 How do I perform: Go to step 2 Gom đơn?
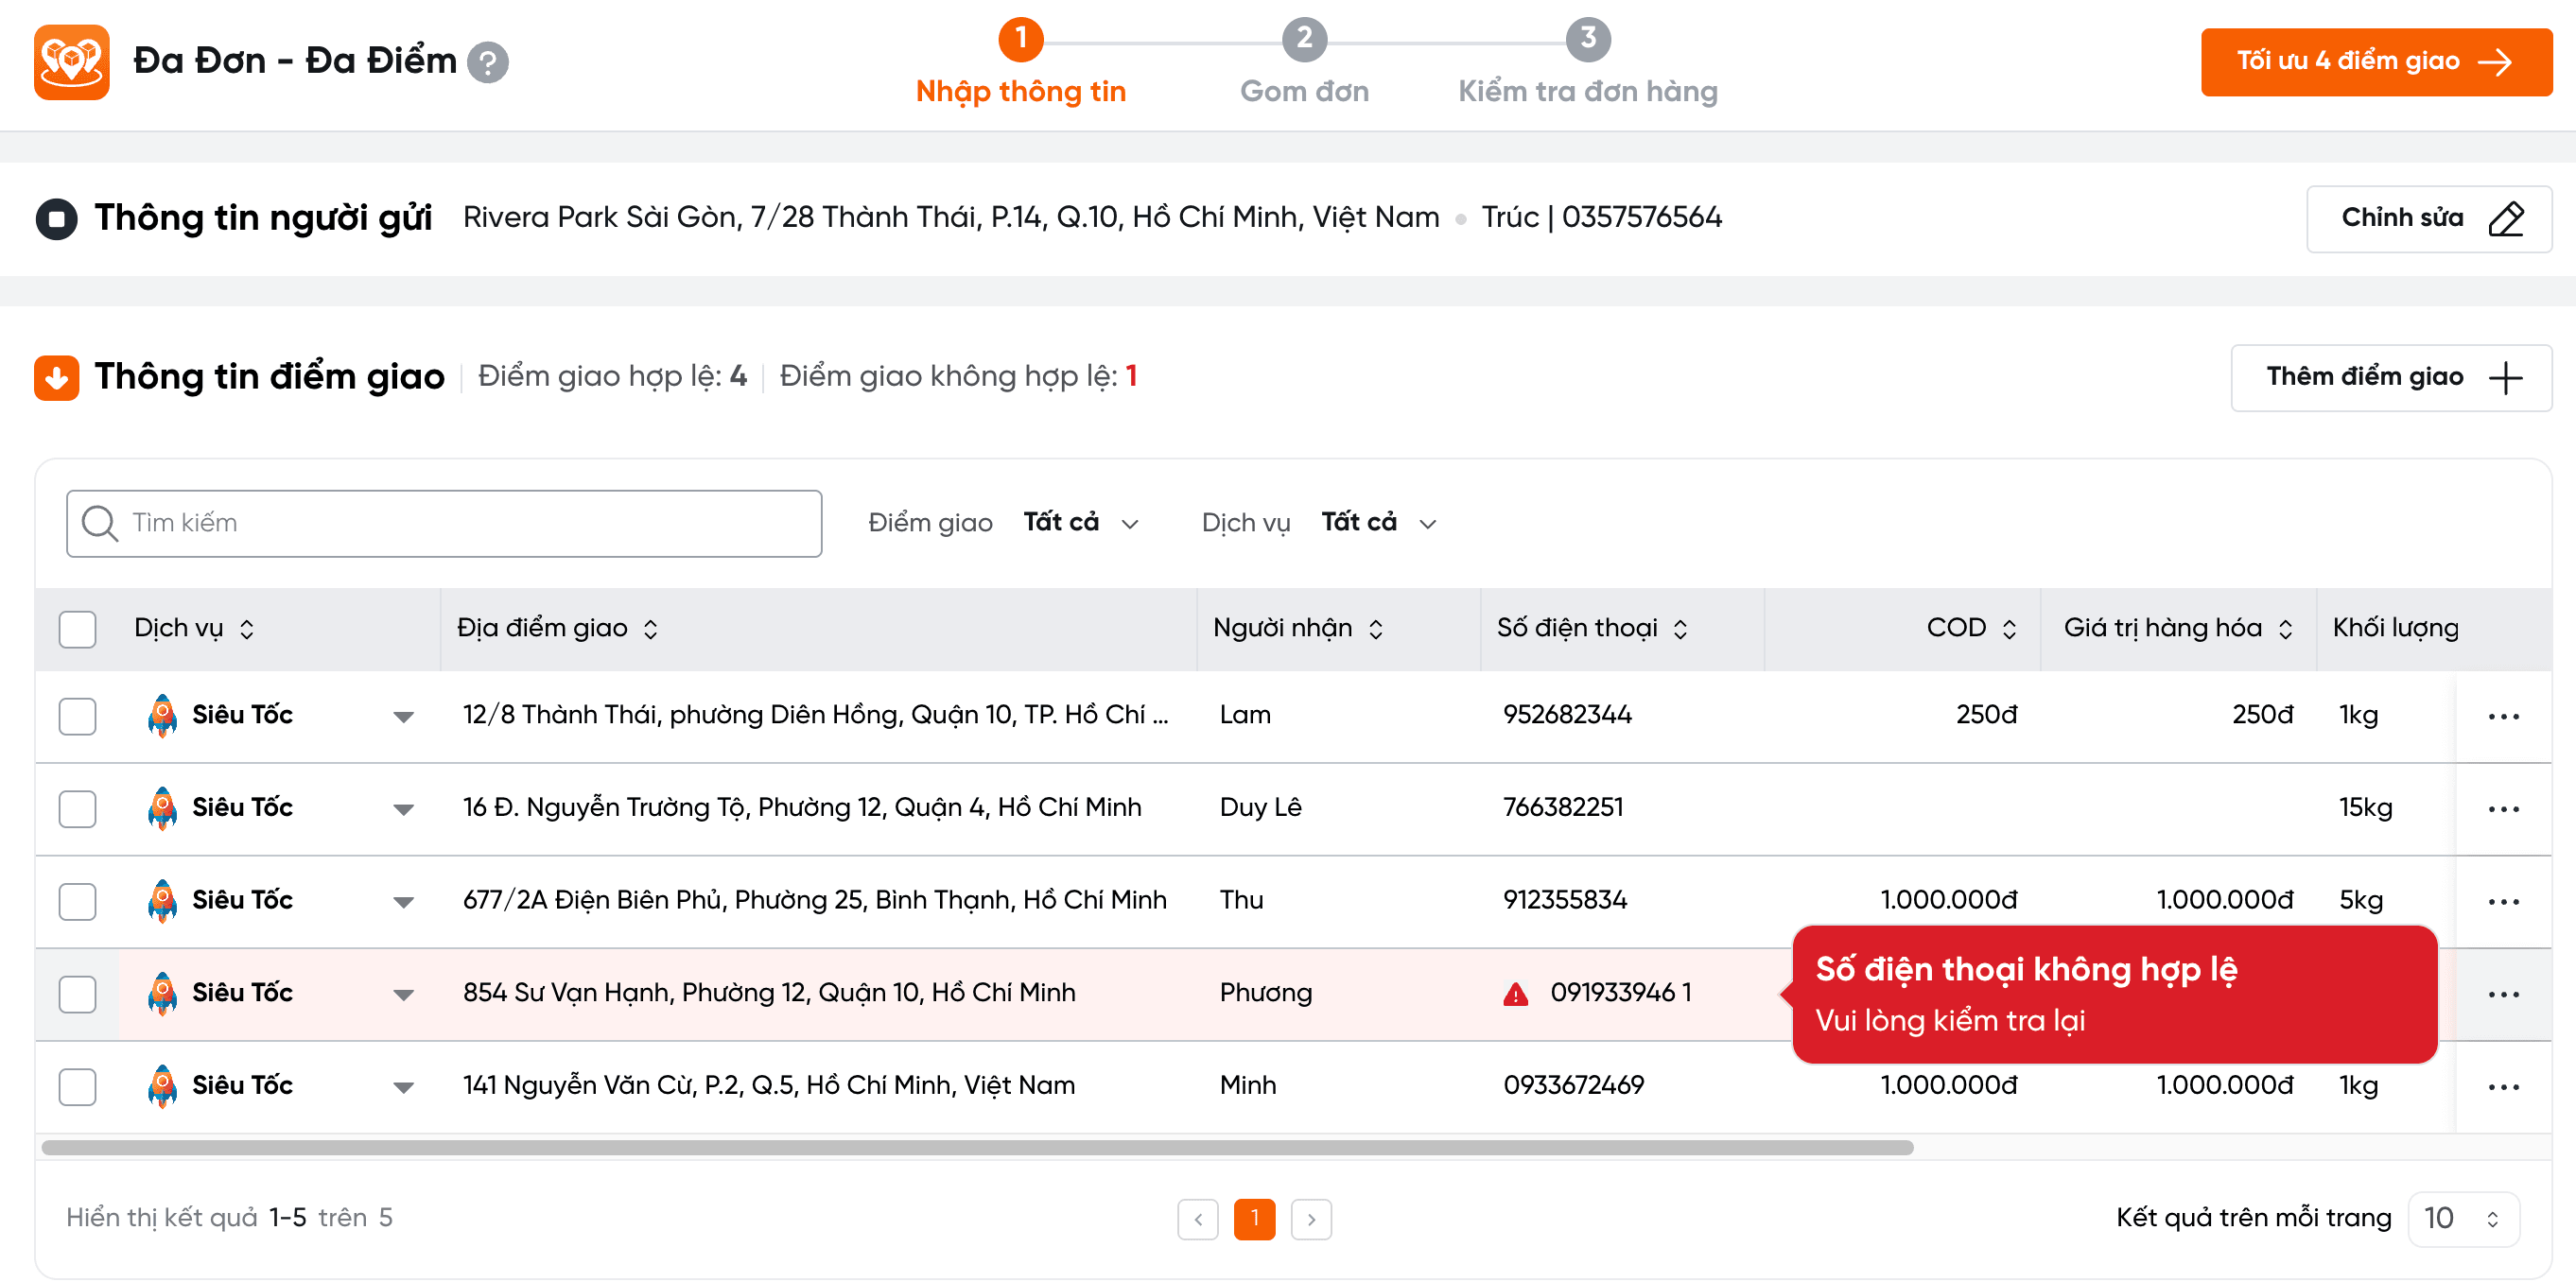[x=1304, y=40]
